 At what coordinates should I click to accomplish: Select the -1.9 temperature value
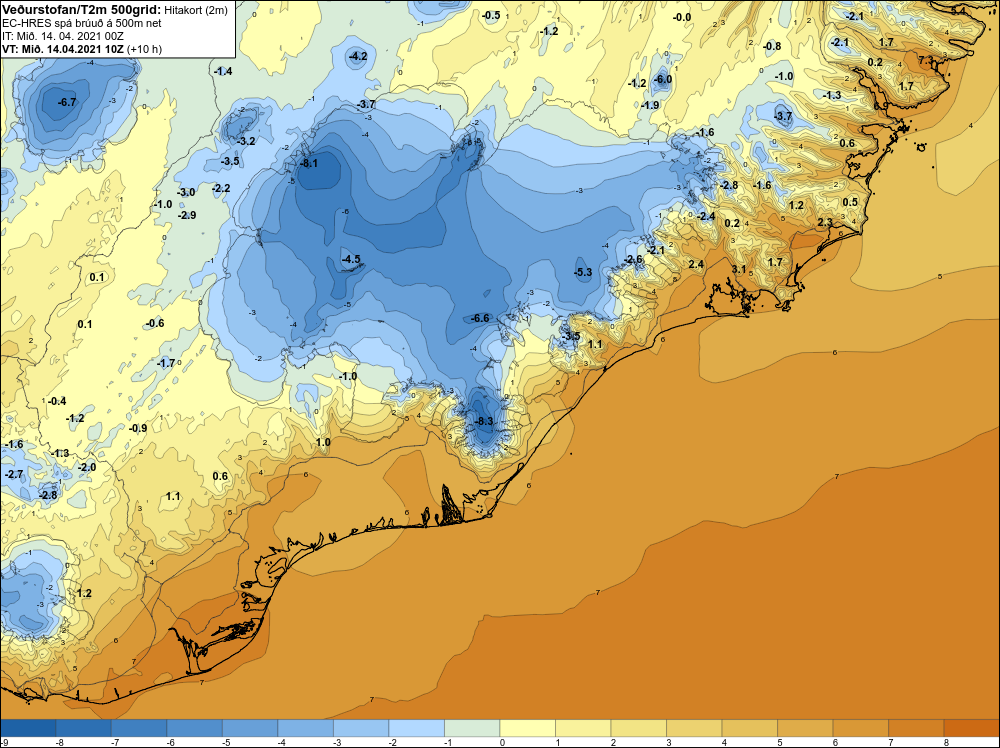pos(650,105)
